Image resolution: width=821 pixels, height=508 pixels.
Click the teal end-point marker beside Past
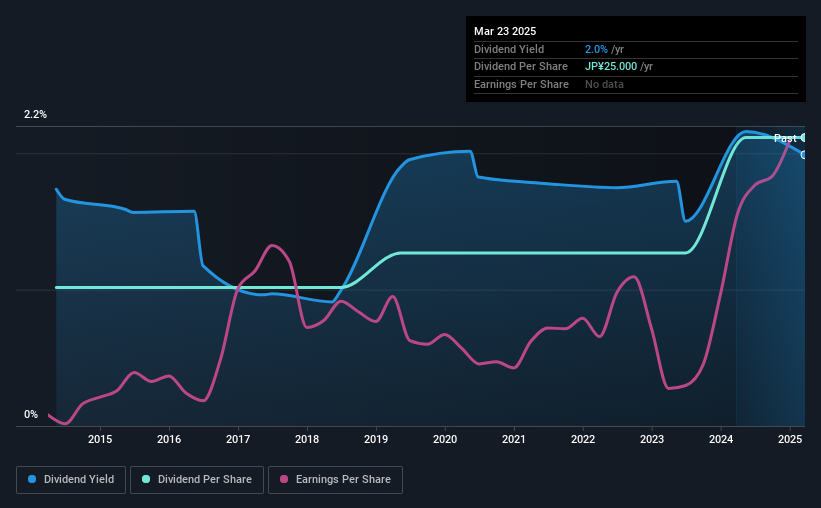(x=803, y=138)
